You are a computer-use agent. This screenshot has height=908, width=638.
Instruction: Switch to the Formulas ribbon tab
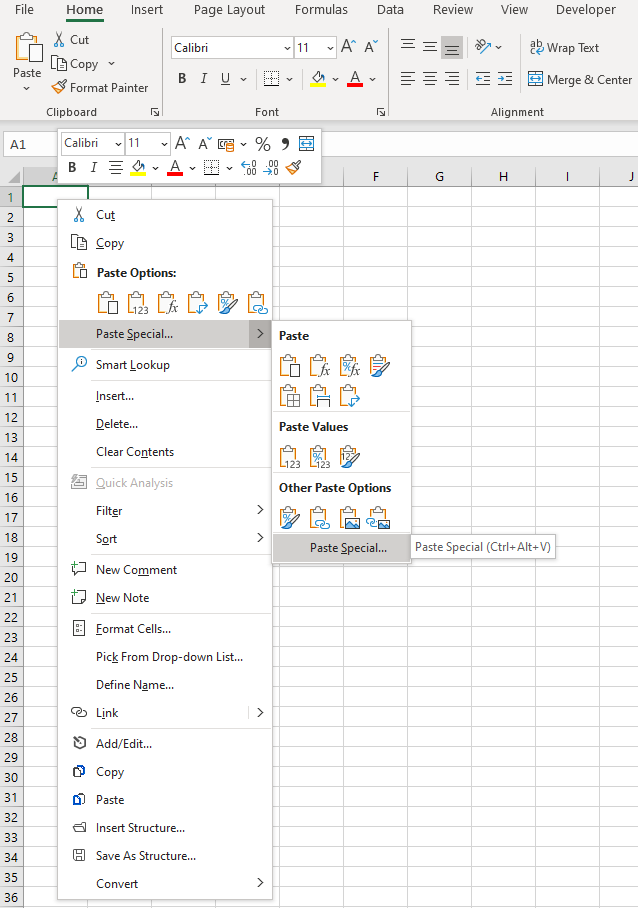321,10
